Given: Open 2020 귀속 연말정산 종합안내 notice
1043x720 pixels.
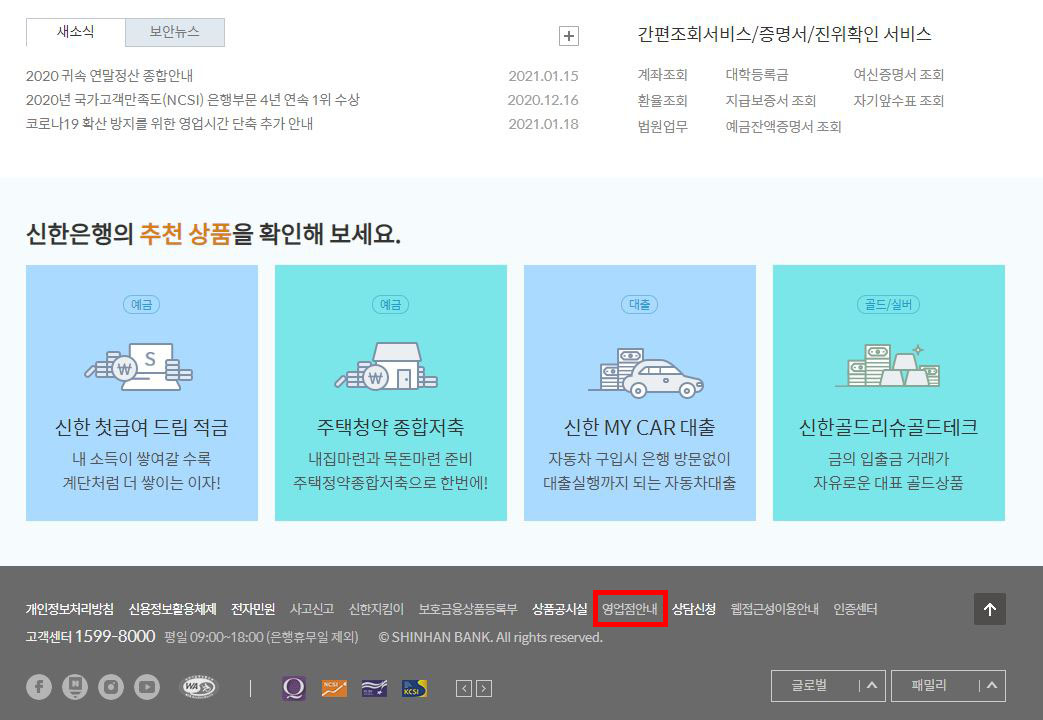Looking at the screenshot, I should 109,76.
